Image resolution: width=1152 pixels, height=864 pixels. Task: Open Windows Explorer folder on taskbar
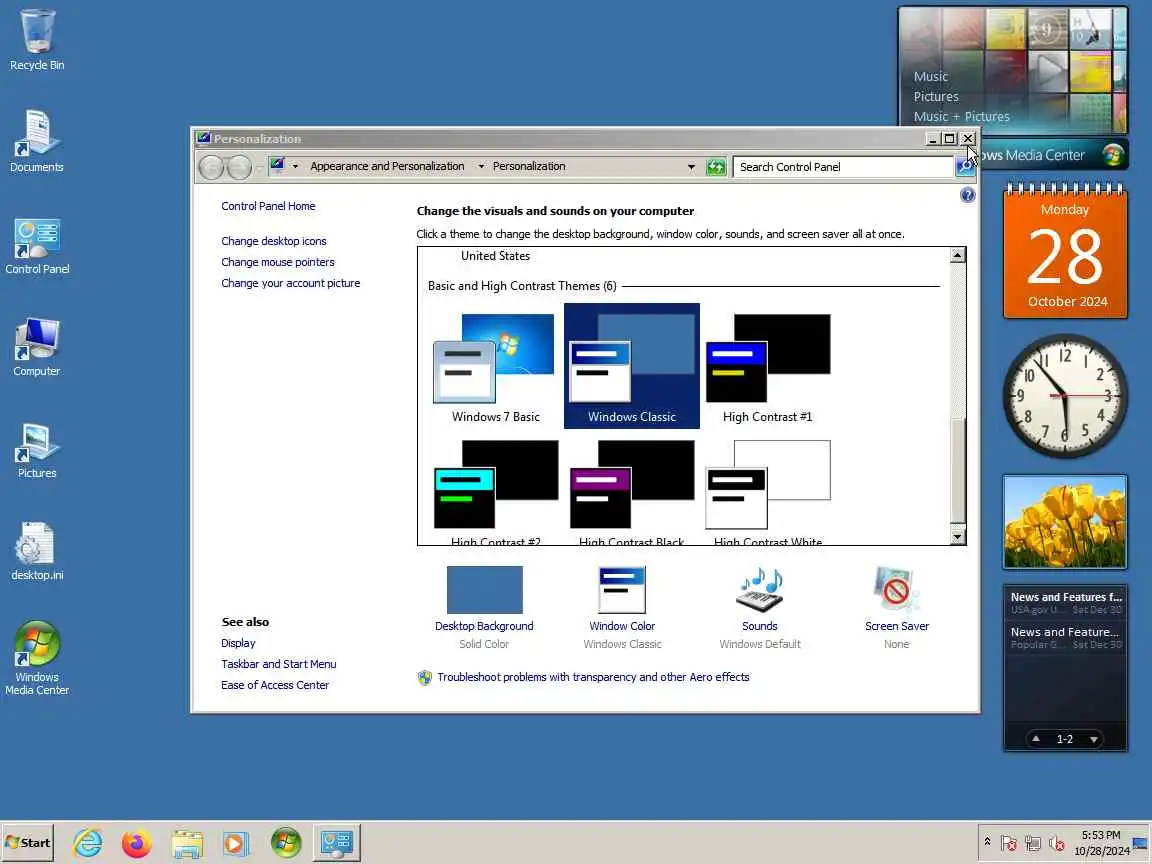click(x=187, y=843)
